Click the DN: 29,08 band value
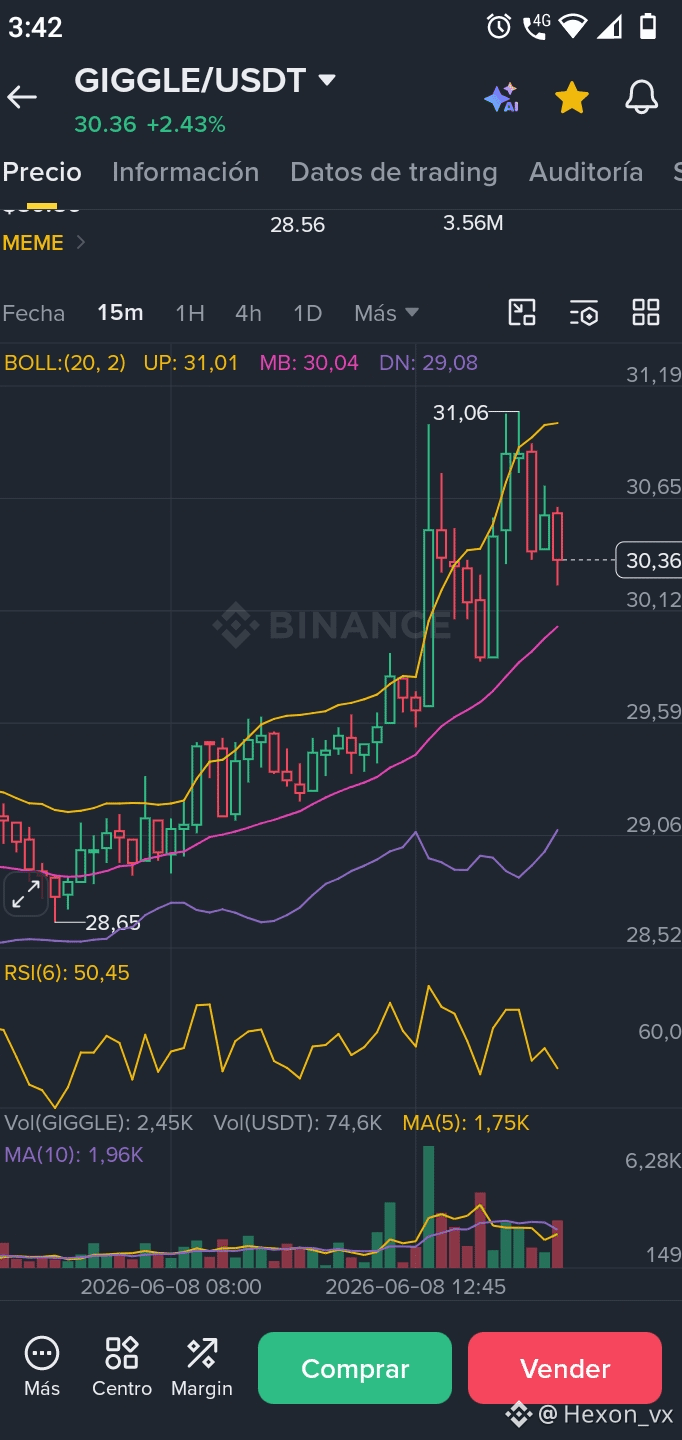The width and height of the screenshot is (682, 1440). [x=428, y=363]
